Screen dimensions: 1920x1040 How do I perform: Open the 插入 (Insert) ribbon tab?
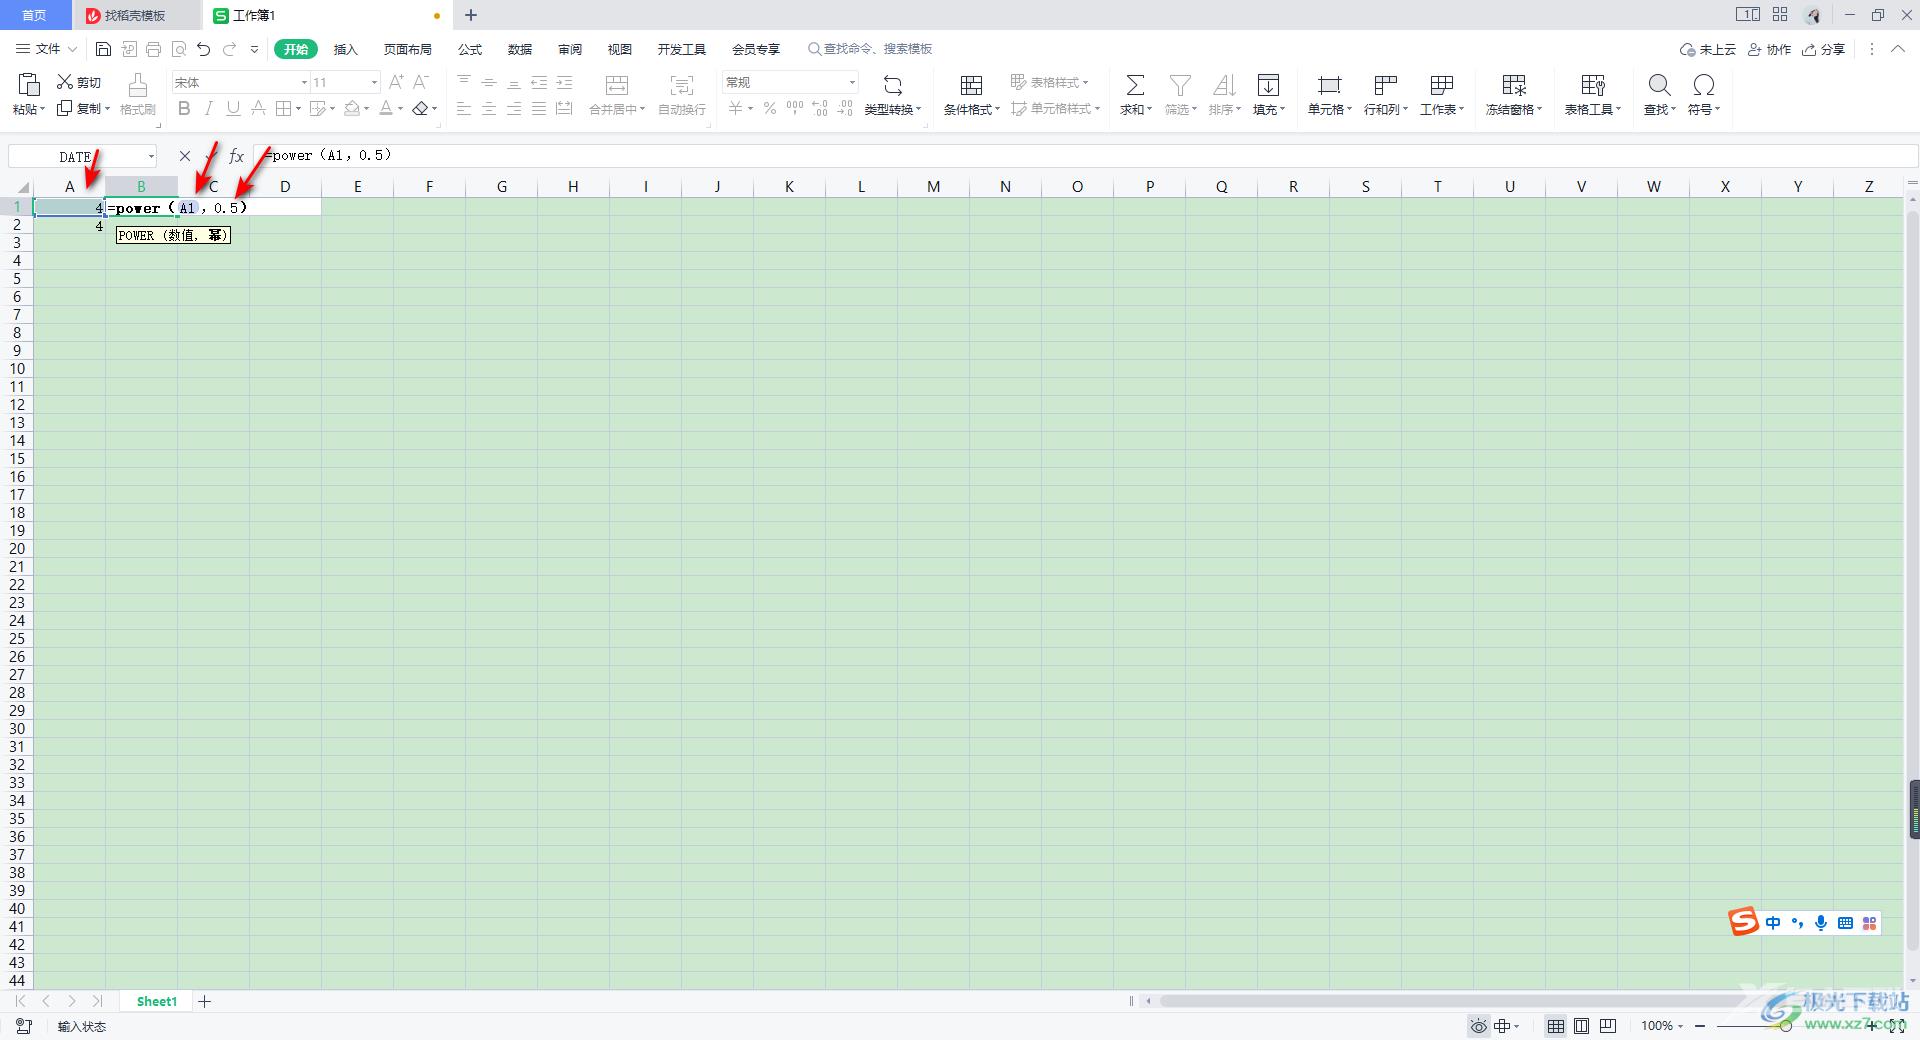tap(345, 49)
